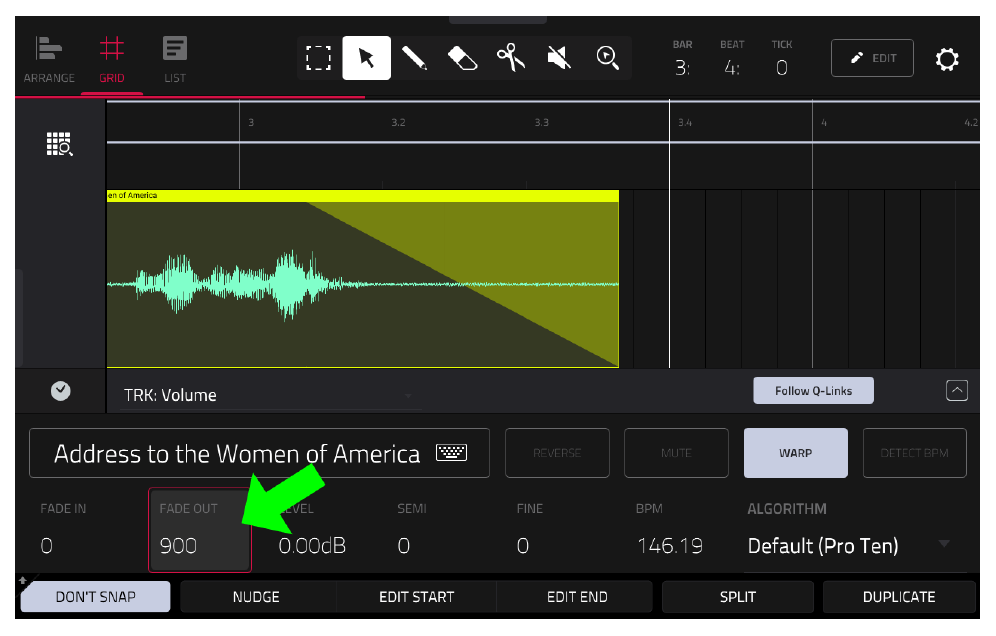Select the scissors split tool
Image resolution: width=996 pixels, height=636 pixels.
click(511, 58)
